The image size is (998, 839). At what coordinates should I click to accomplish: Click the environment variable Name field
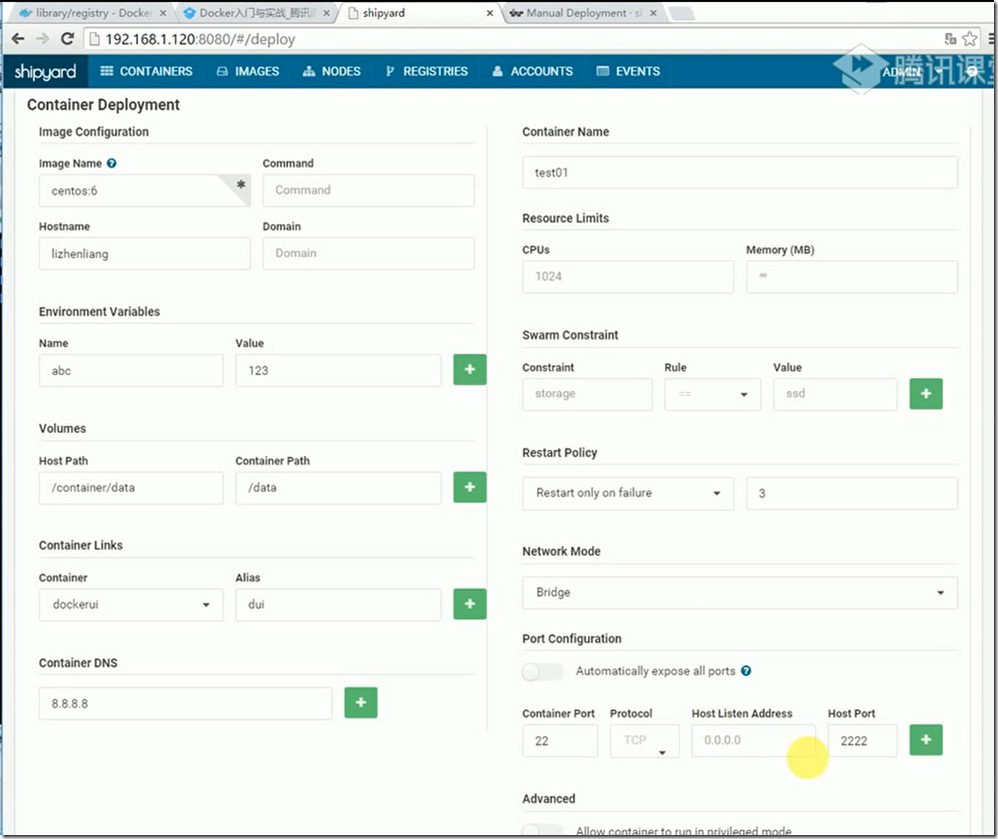(131, 370)
